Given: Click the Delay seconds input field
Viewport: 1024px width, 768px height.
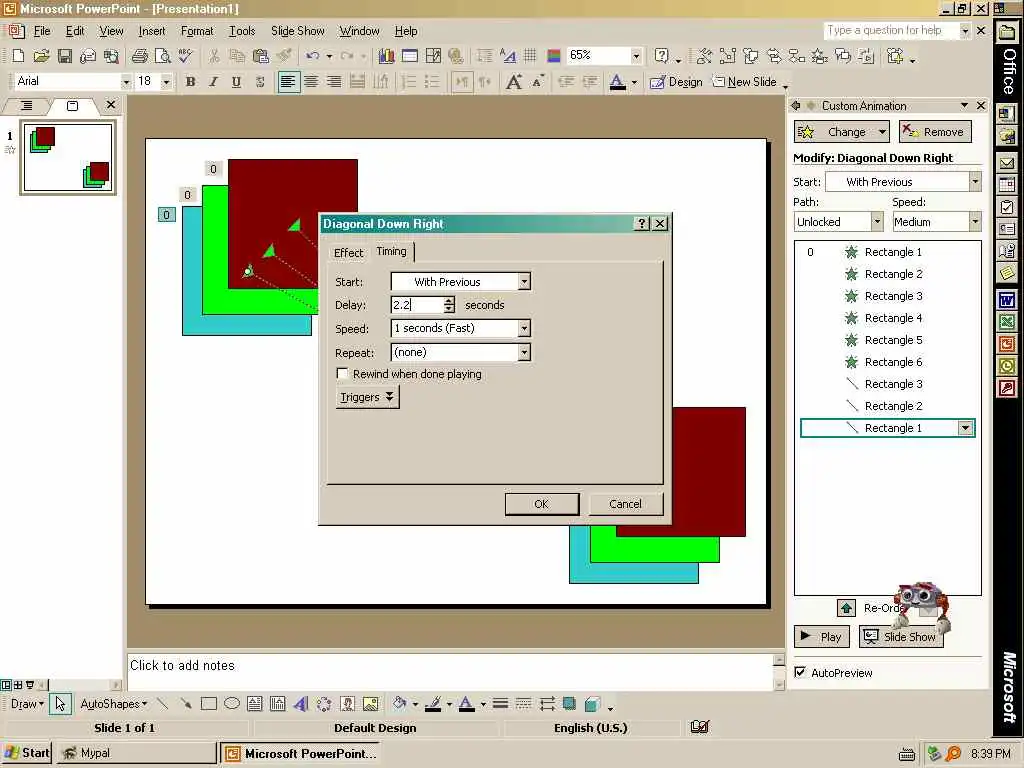Looking at the screenshot, I should (417, 304).
